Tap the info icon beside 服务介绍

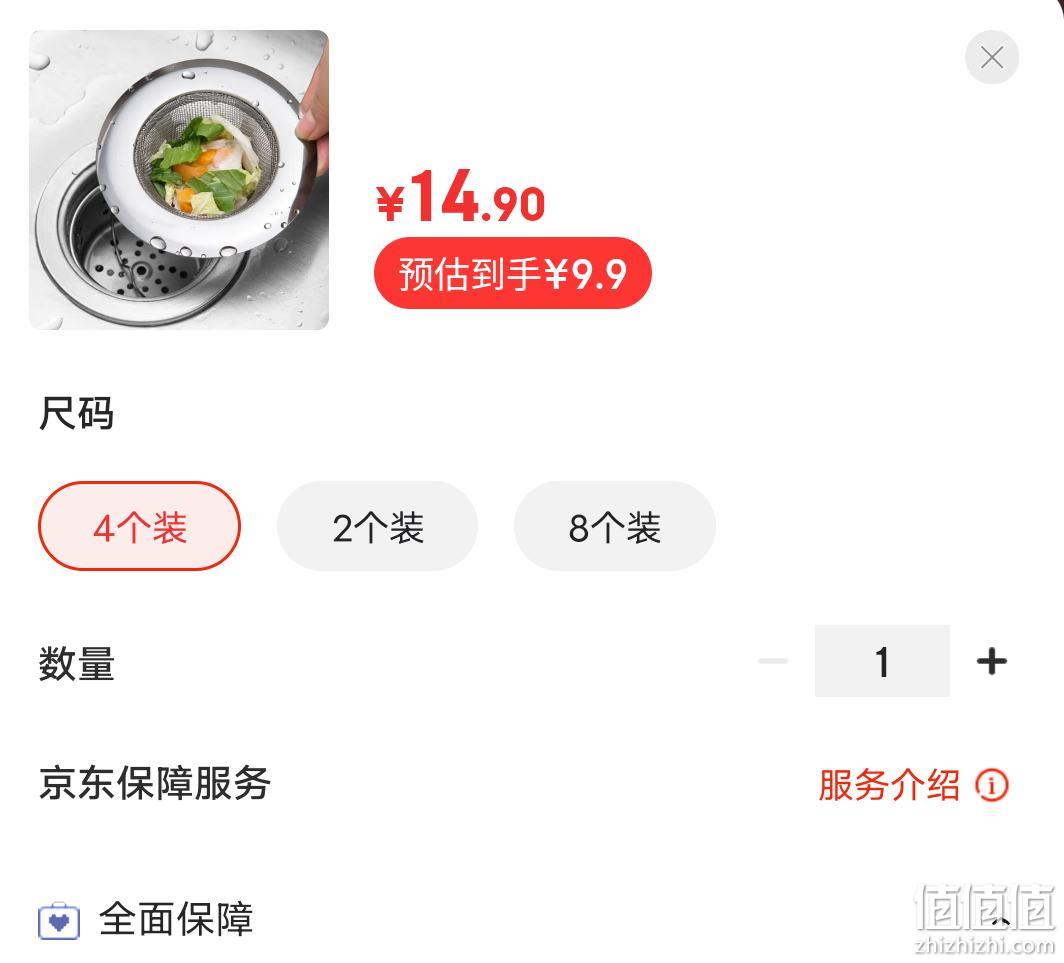tap(992, 785)
